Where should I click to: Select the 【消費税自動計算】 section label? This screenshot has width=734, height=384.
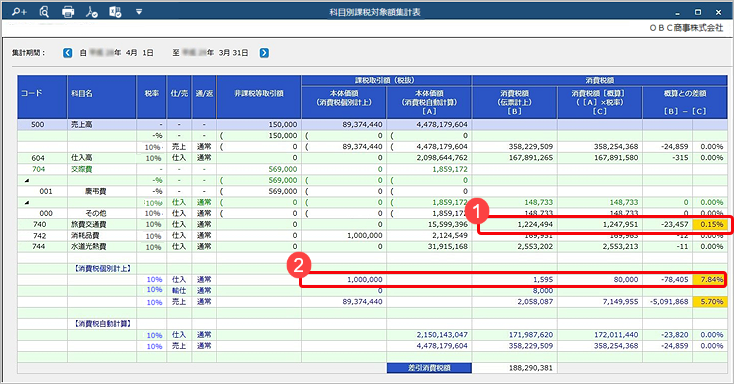(102, 324)
